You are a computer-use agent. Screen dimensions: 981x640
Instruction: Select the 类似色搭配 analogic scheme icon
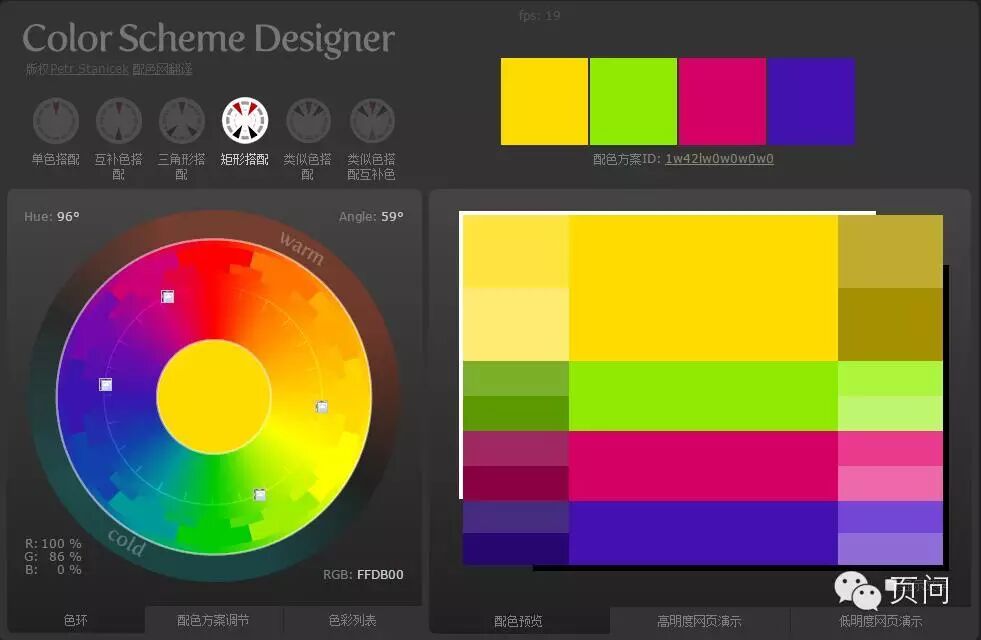308,120
